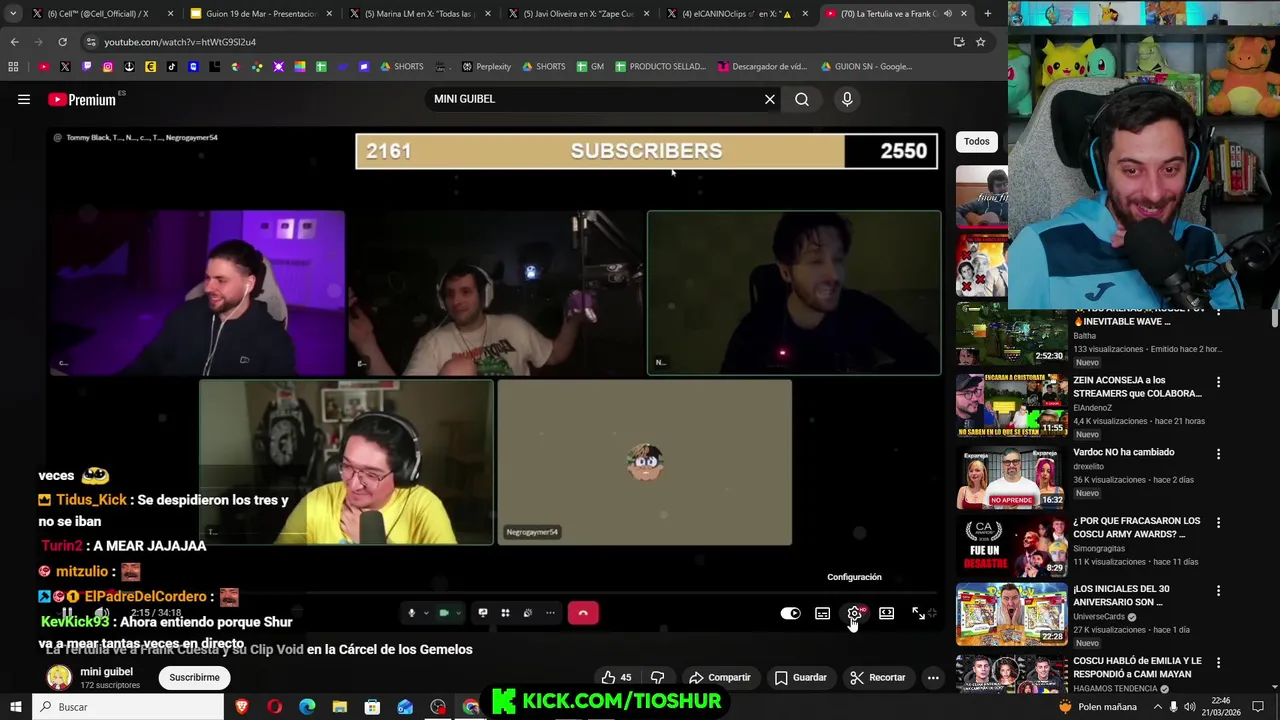Viewport: 1280px width, 720px height.
Task: Toggle subtitles in the video player
Action: click(822, 613)
